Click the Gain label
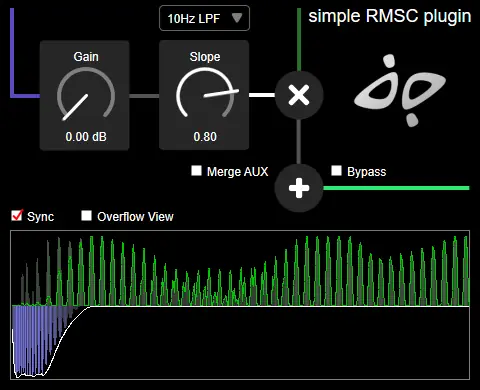This screenshot has height=390, width=480. (x=86, y=57)
